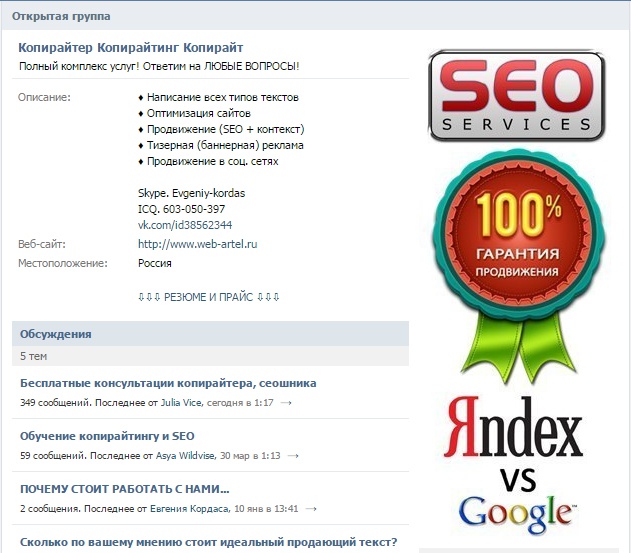Click the 349 сообщений message count
Image resolution: width=631 pixels, height=553 pixels.
[56, 402]
